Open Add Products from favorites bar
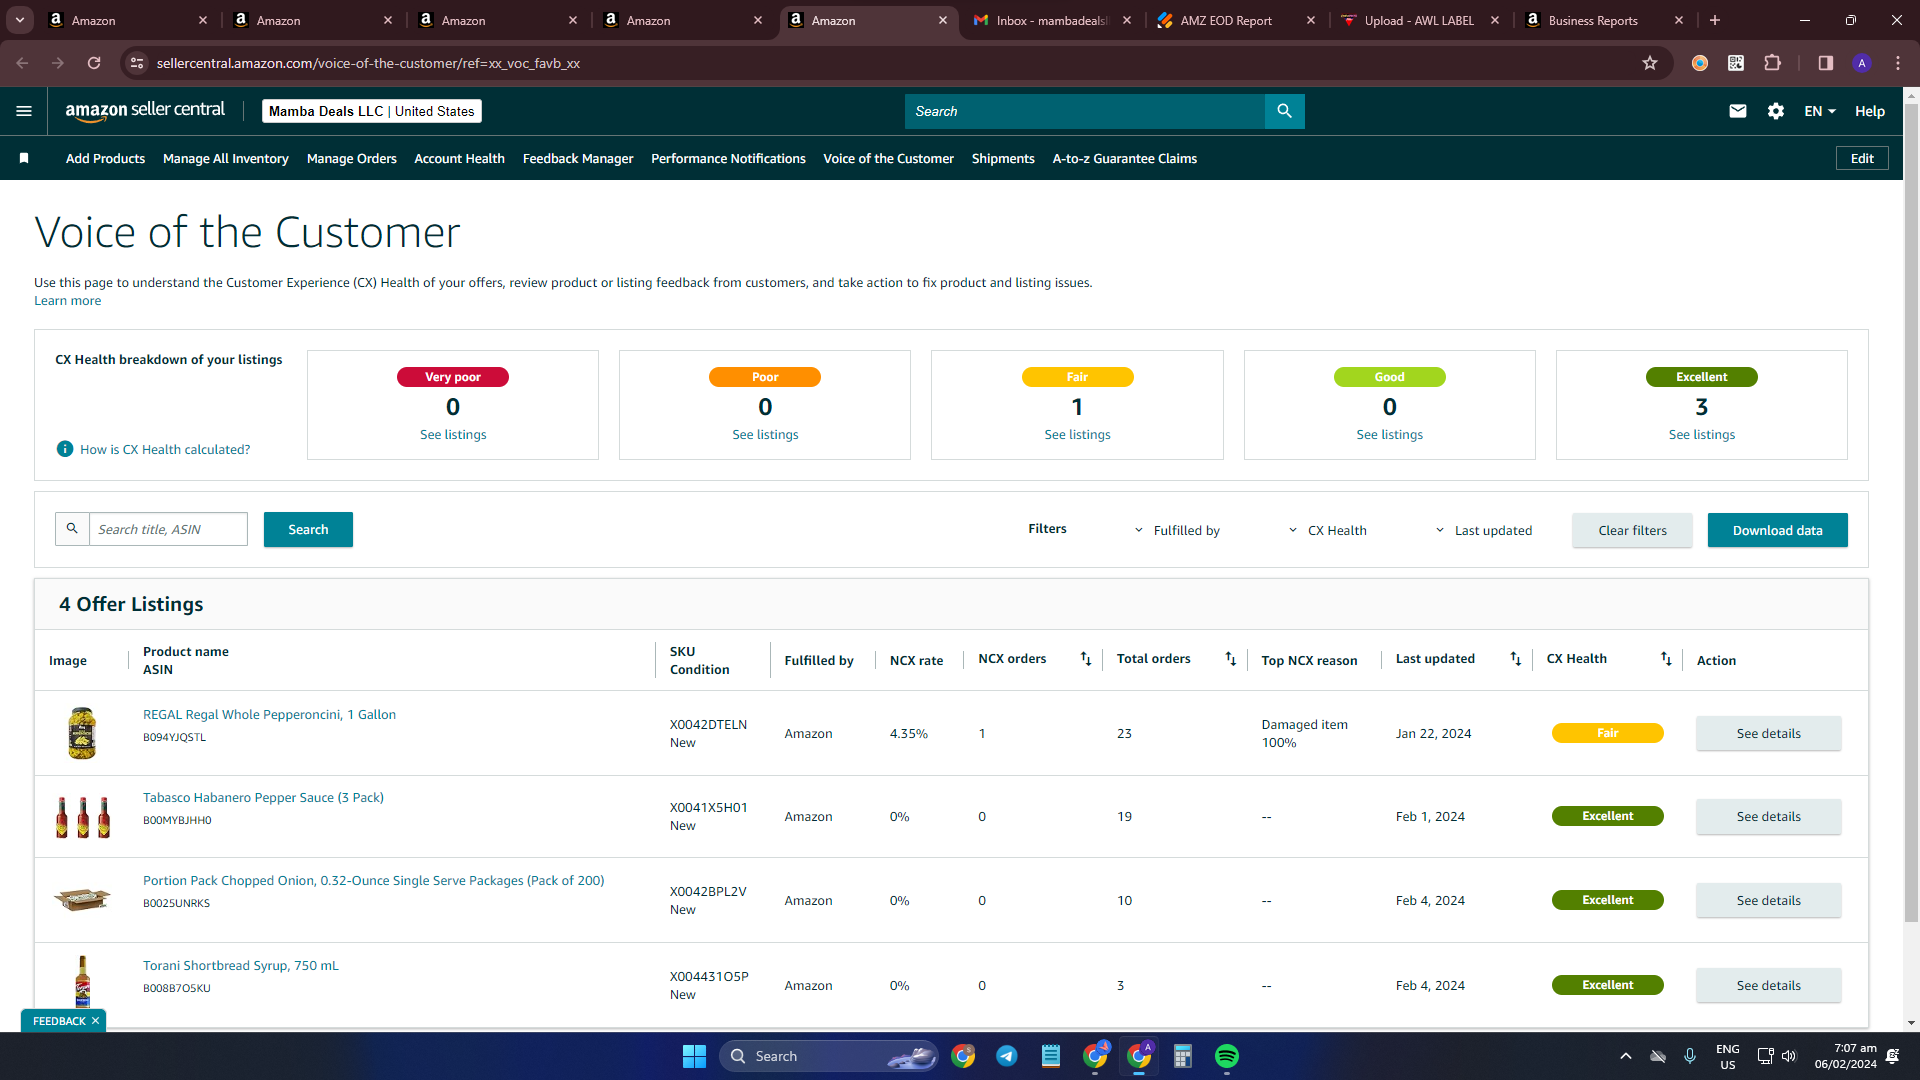The image size is (1920, 1080). pos(105,158)
